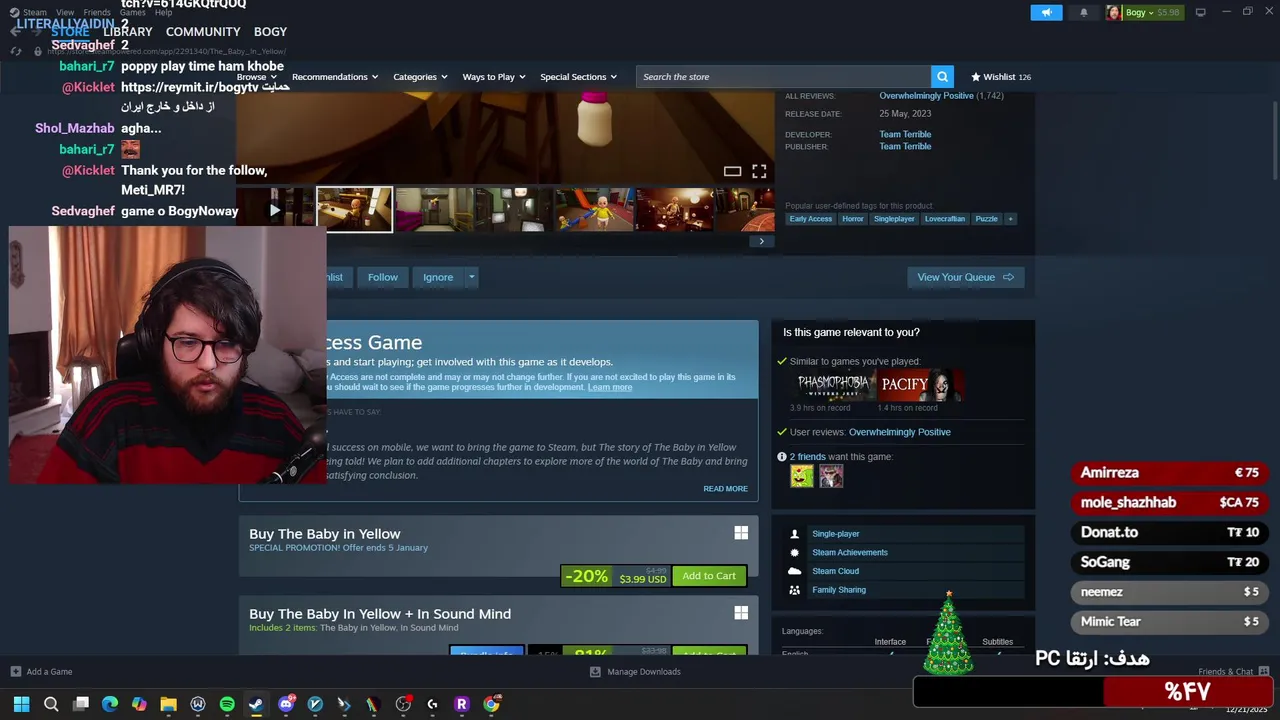The height and width of the screenshot is (720, 1280).
Task: Click the Pacify game capsule
Action: point(920,385)
